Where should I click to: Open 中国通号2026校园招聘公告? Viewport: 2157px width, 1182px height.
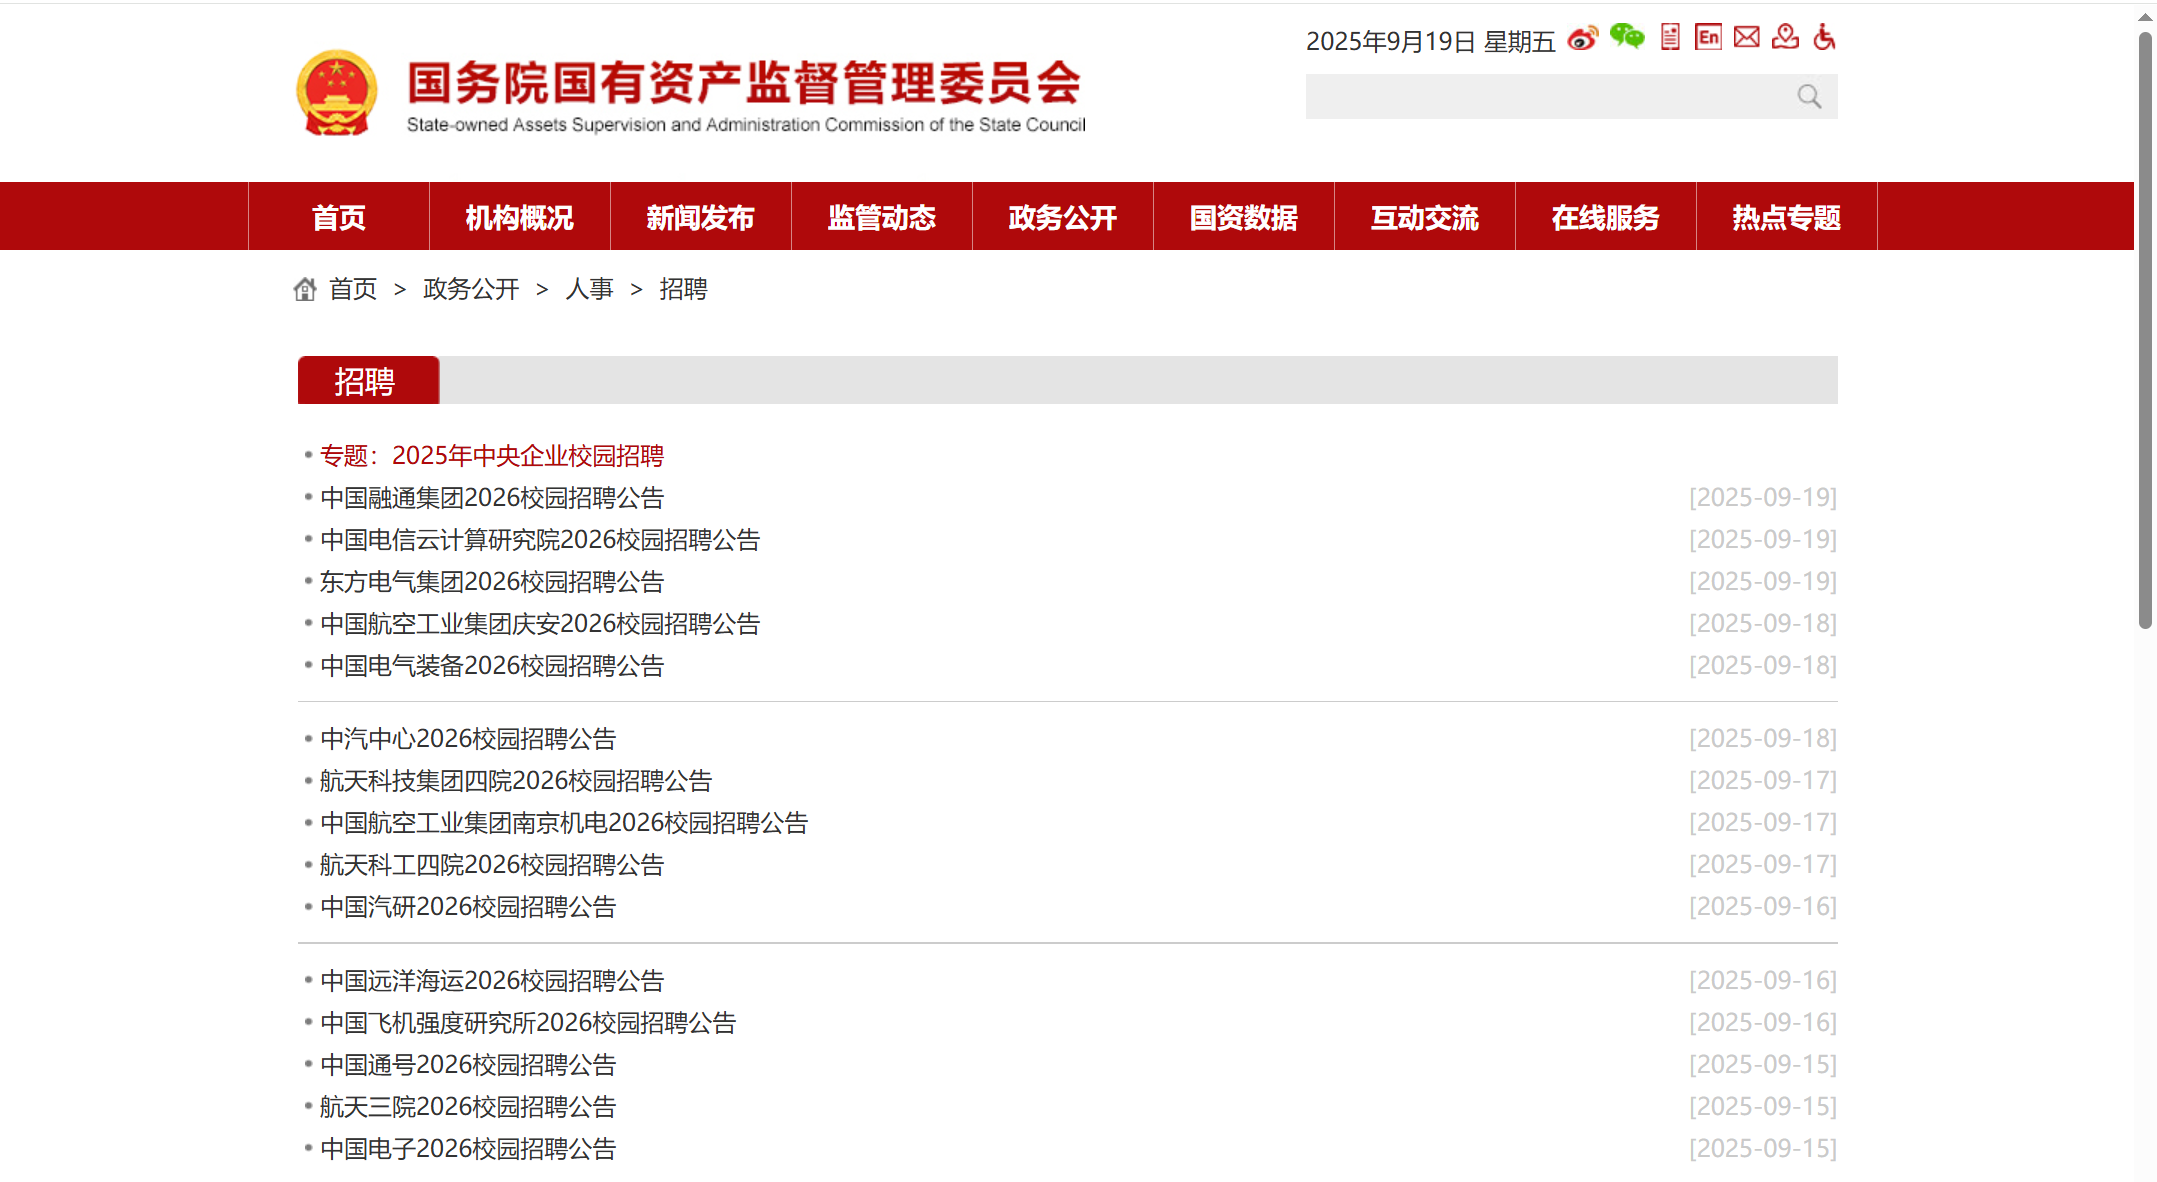[x=468, y=1065]
